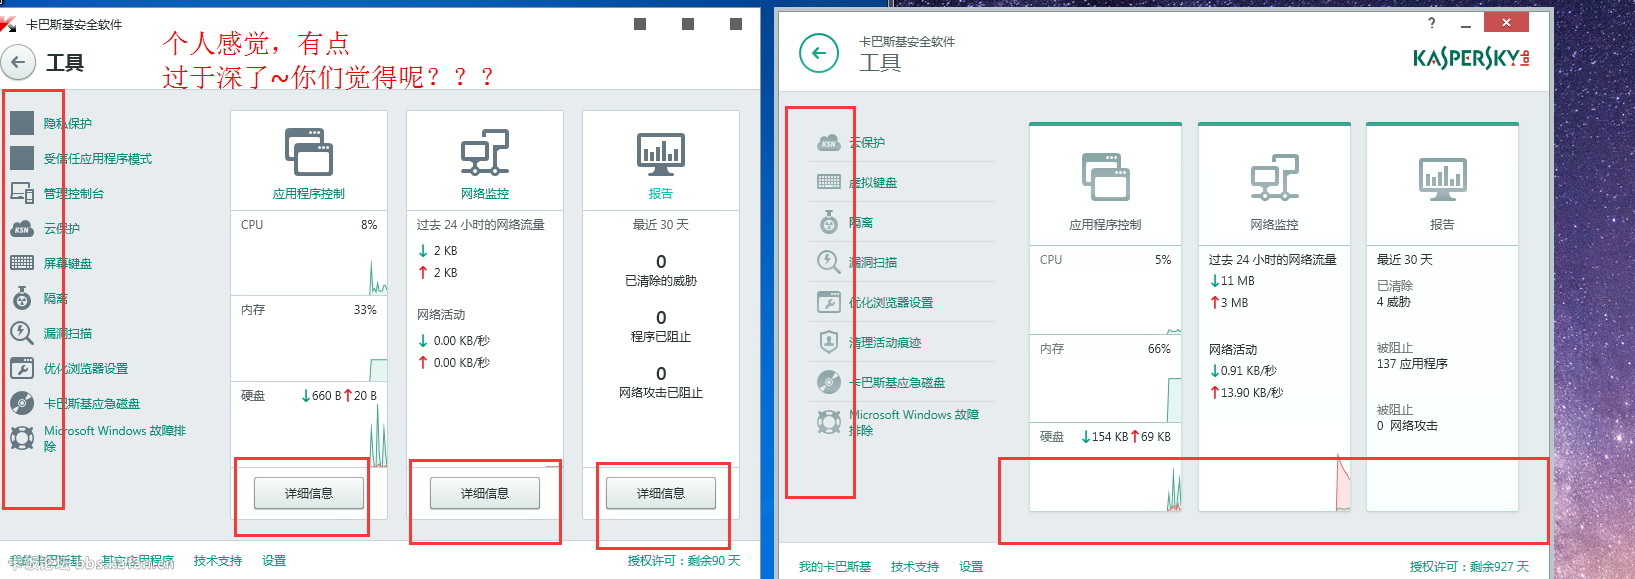Click the 应用程序控制 icon in left window
This screenshot has width=1635, height=579.
pos(309,152)
